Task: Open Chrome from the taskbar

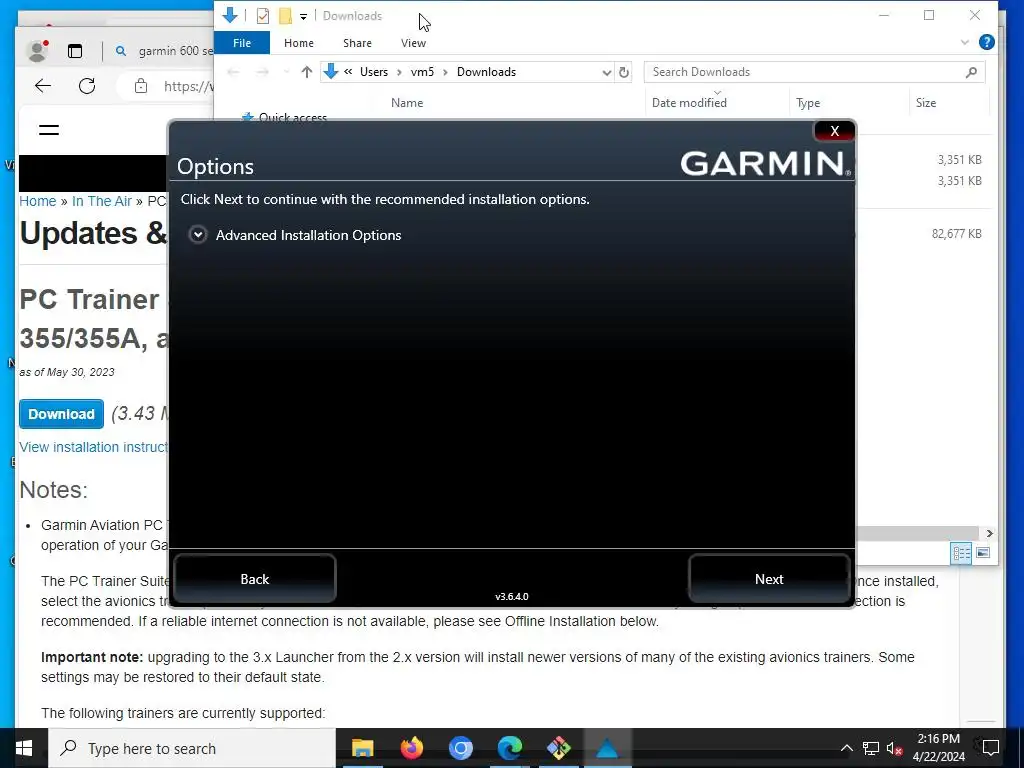Action: (x=460, y=748)
